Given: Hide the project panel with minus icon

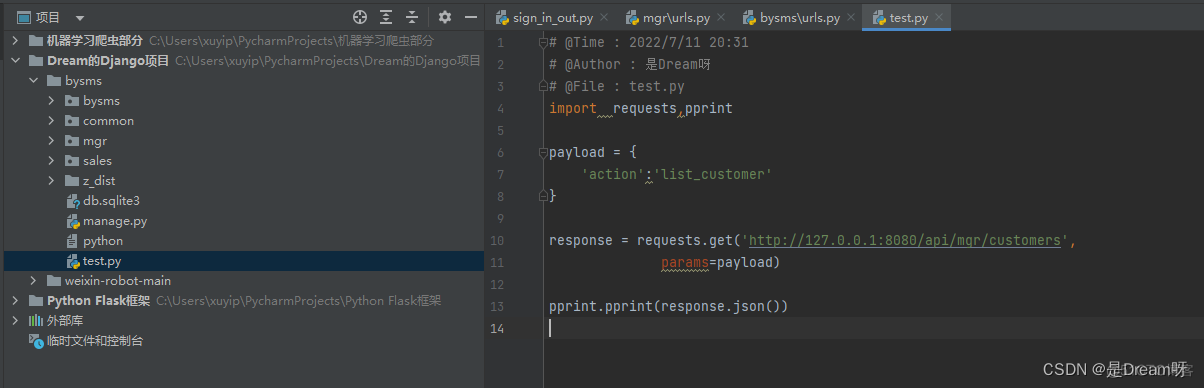Looking at the screenshot, I should 470,17.
